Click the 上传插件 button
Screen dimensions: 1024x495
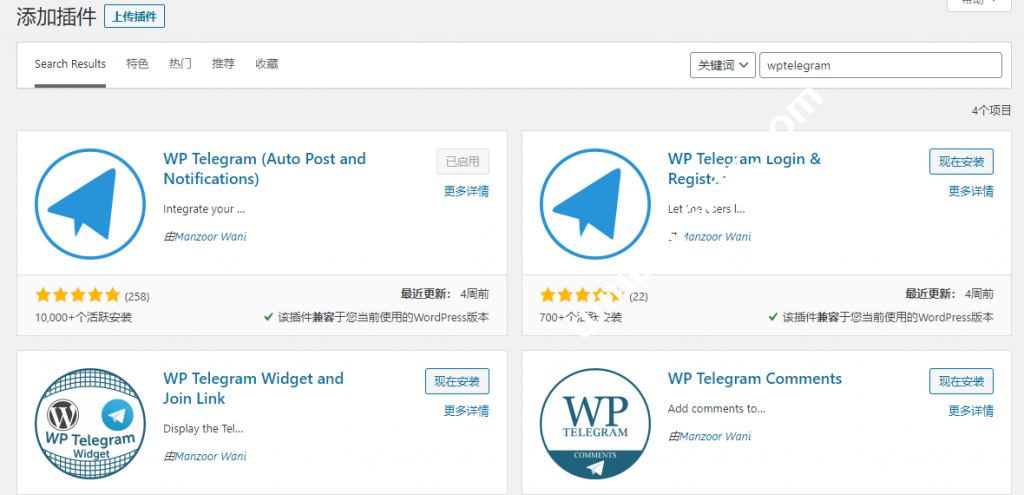point(134,16)
